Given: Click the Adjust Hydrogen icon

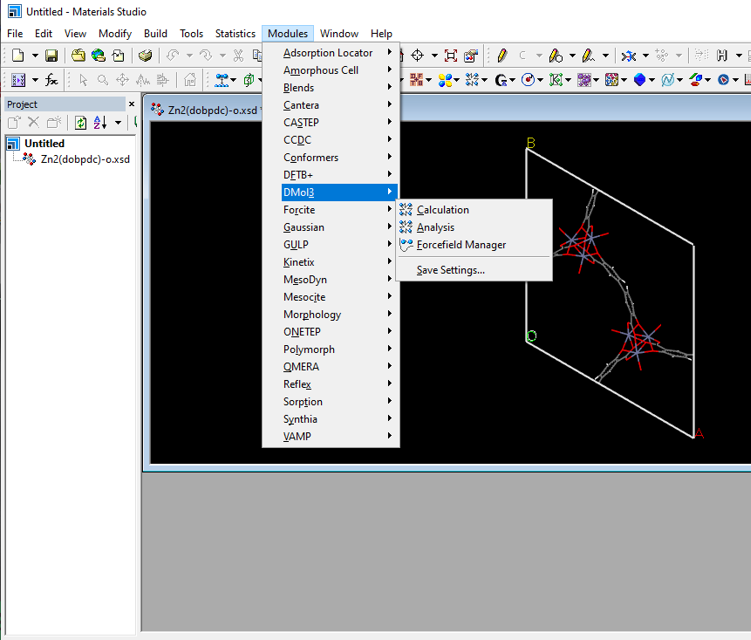Looking at the screenshot, I should coord(722,56).
